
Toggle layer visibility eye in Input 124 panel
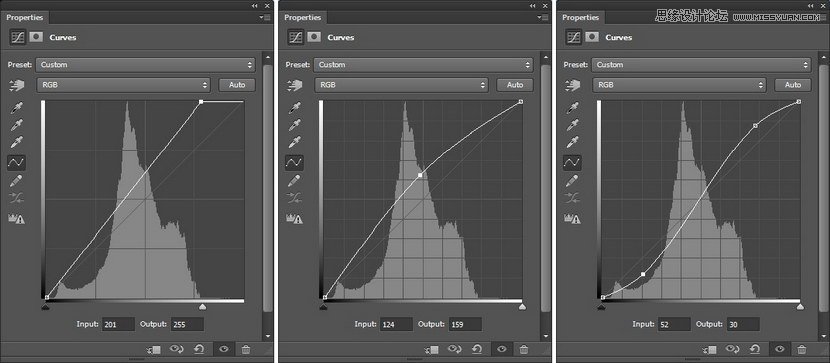pyautogui.click(x=502, y=349)
